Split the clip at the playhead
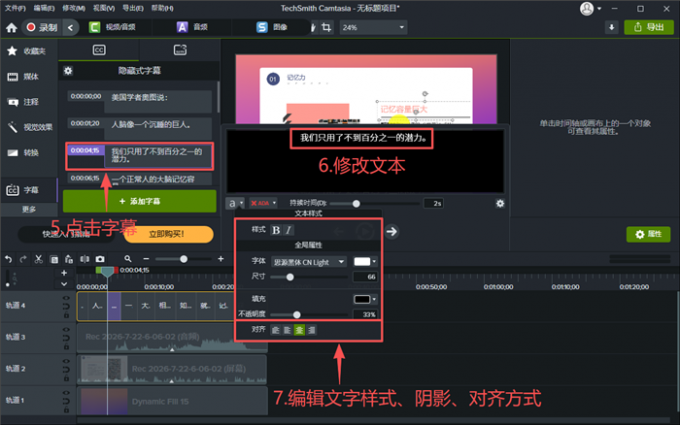The width and height of the screenshot is (680, 425). click(x=85, y=259)
